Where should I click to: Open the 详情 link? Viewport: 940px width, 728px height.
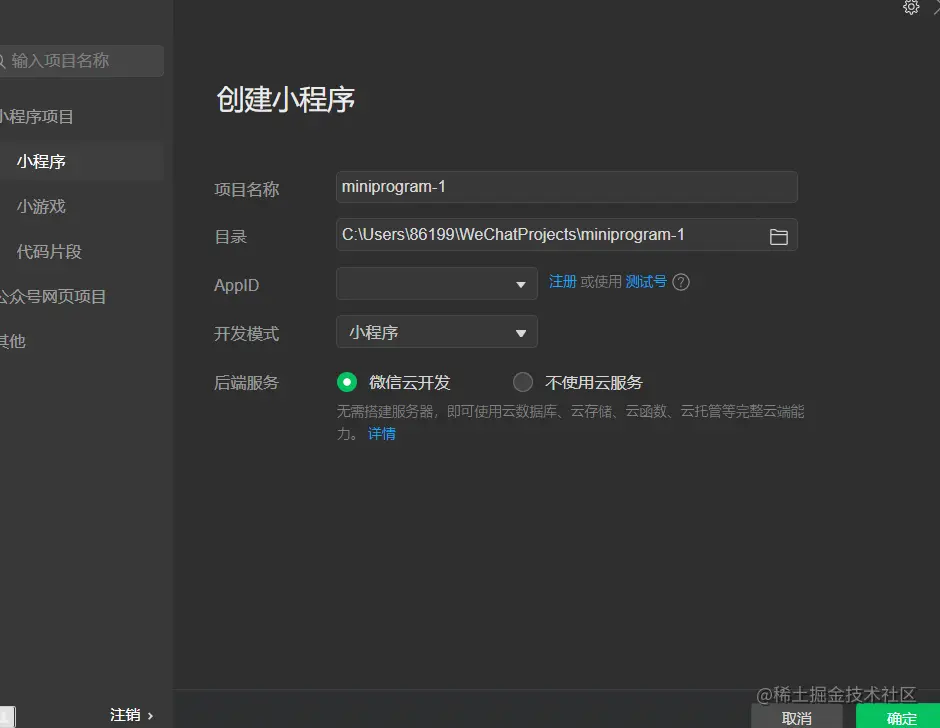point(381,434)
